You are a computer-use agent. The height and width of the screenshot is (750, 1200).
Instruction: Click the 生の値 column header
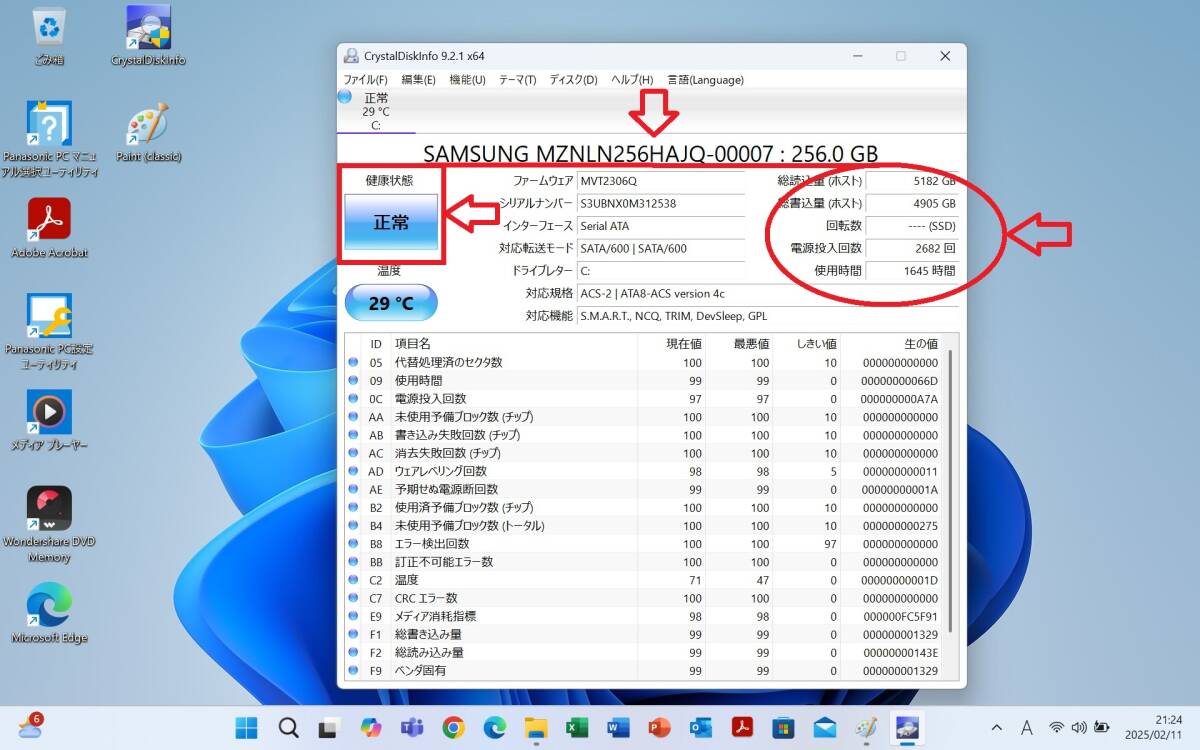[892, 343]
